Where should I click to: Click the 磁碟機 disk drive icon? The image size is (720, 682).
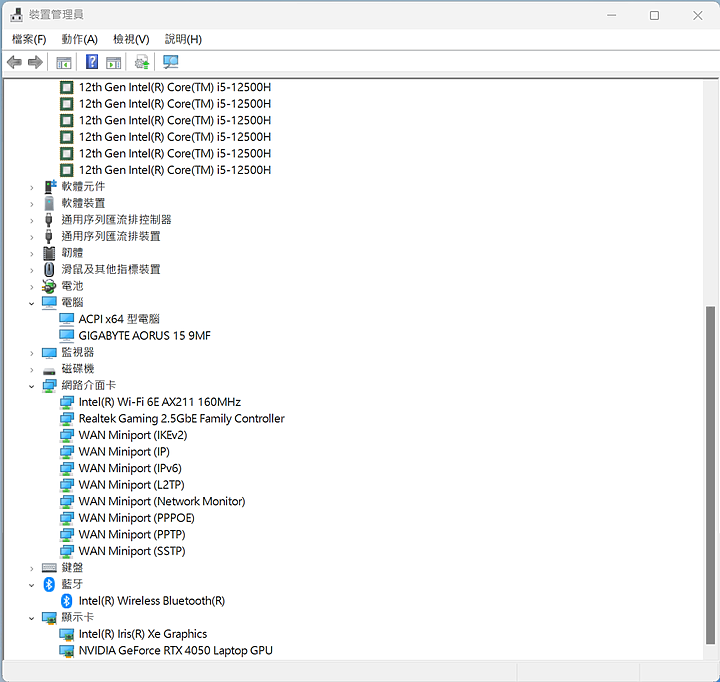[x=49, y=370]
